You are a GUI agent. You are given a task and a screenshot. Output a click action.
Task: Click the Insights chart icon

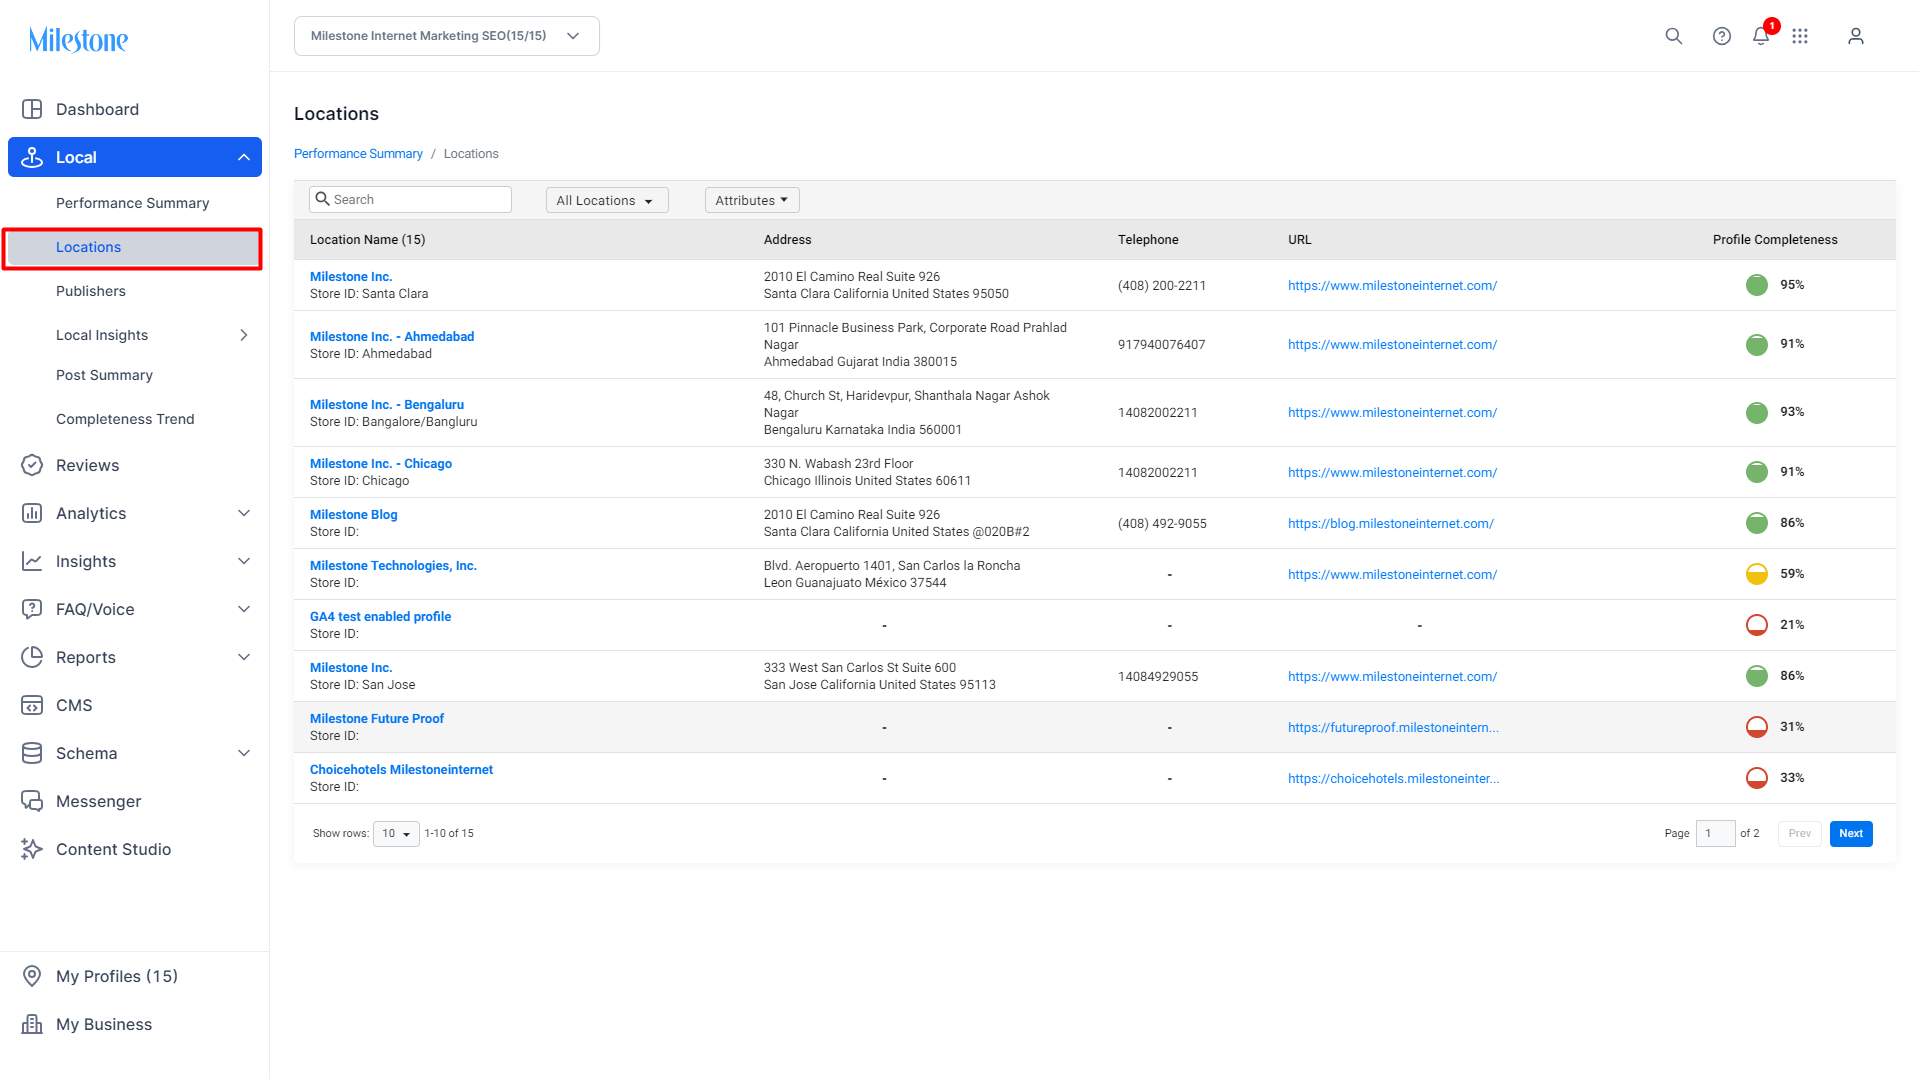pyautogui.click(x=32, y=561)
